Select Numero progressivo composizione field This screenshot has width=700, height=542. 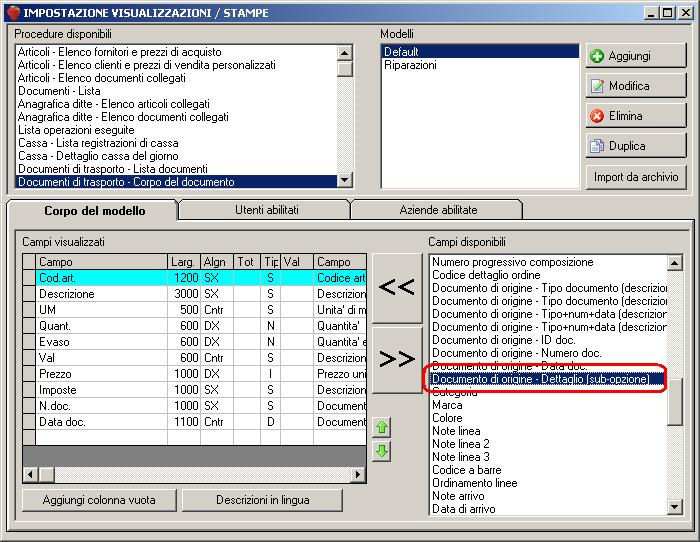pos(548,262)
